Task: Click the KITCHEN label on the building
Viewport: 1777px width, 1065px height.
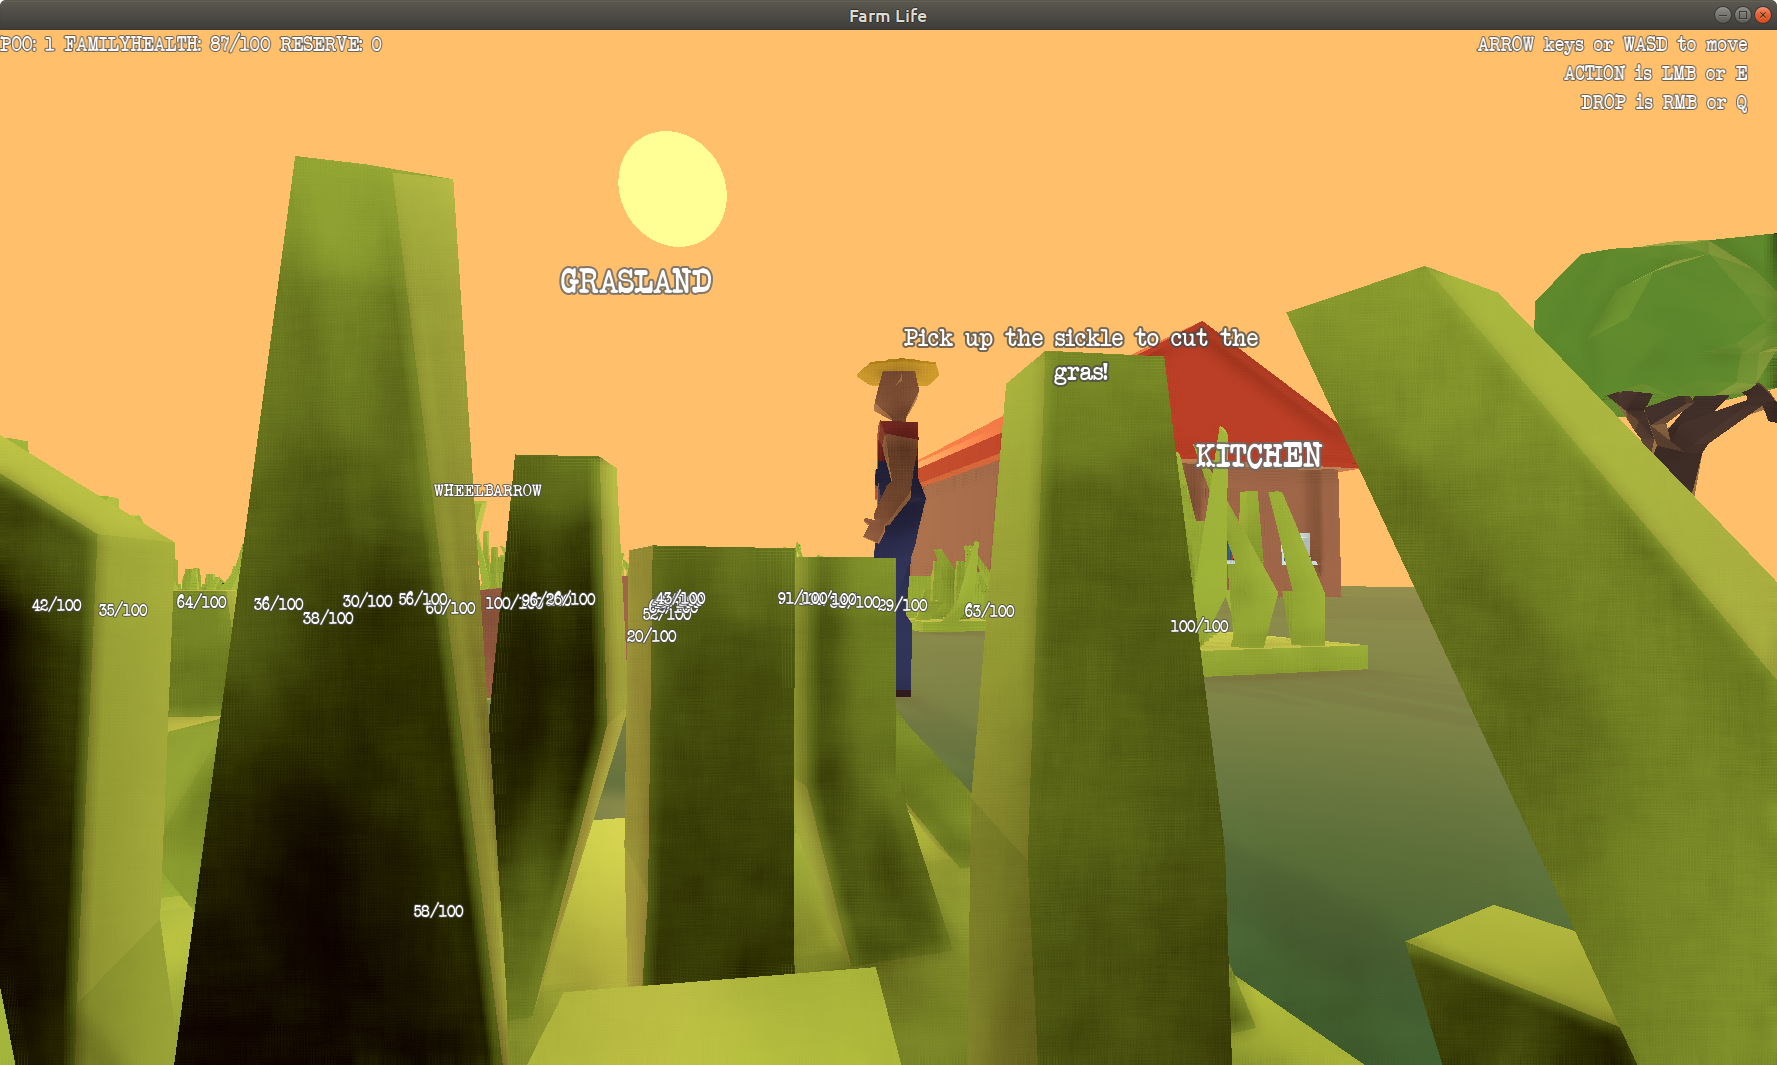Action: pyautogui.click(x=1258, y=456)
